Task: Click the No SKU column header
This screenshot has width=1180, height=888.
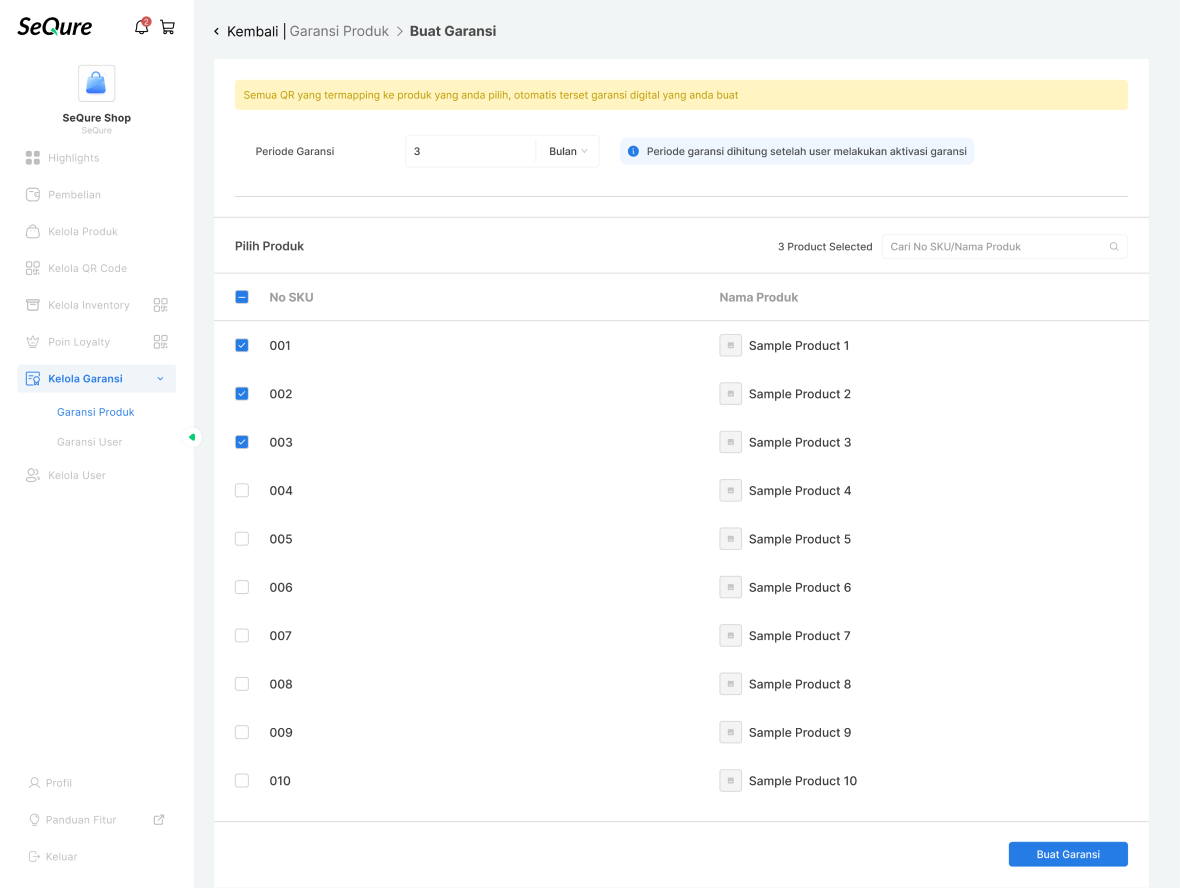Action: pyautogui.click(x=291, y=297)
